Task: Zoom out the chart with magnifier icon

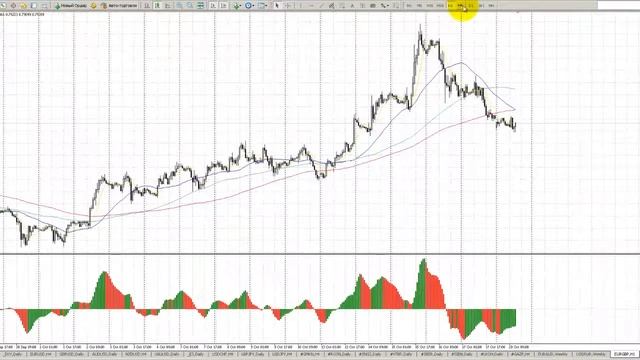Action: pos(190,6)
